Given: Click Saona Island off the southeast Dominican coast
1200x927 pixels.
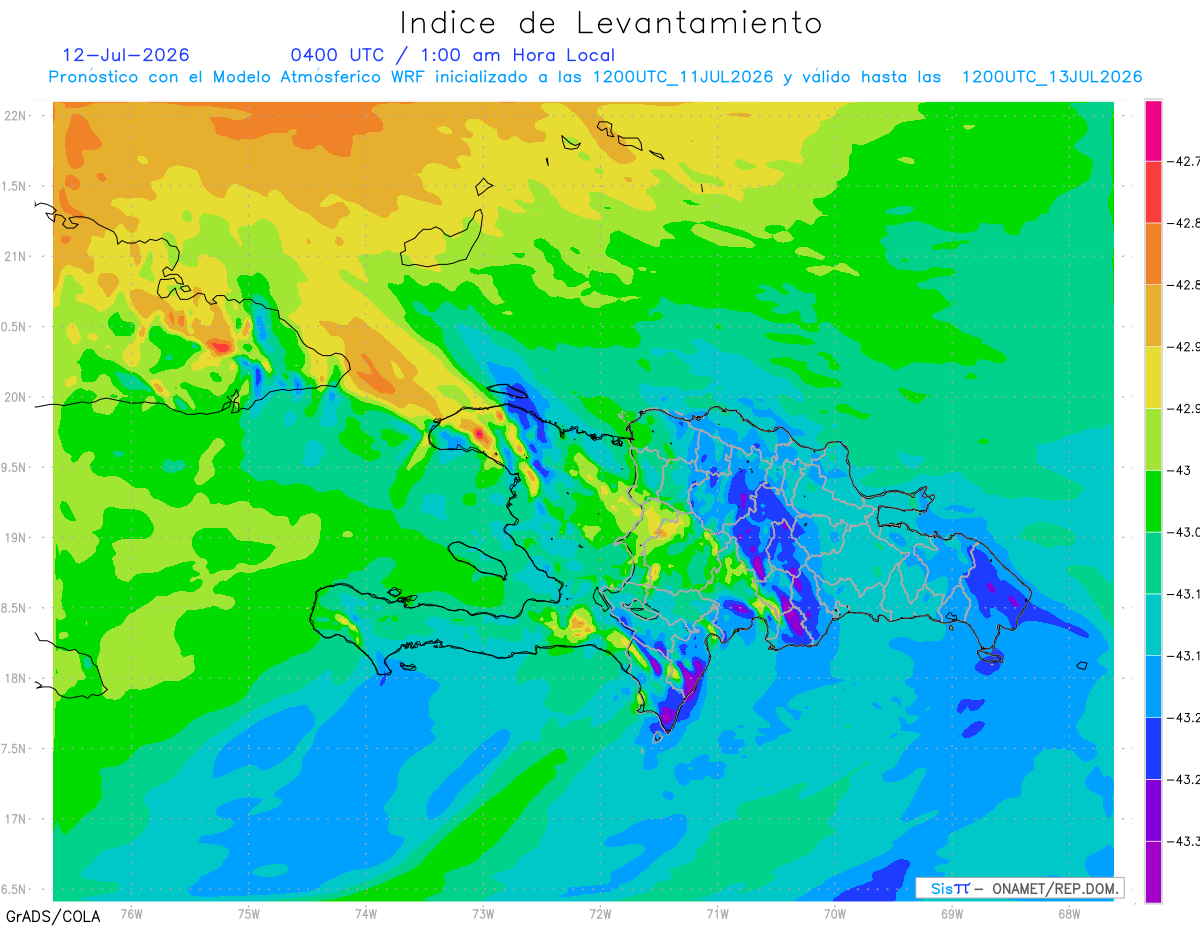Looking at the screenshot, I should pos(990,656).
